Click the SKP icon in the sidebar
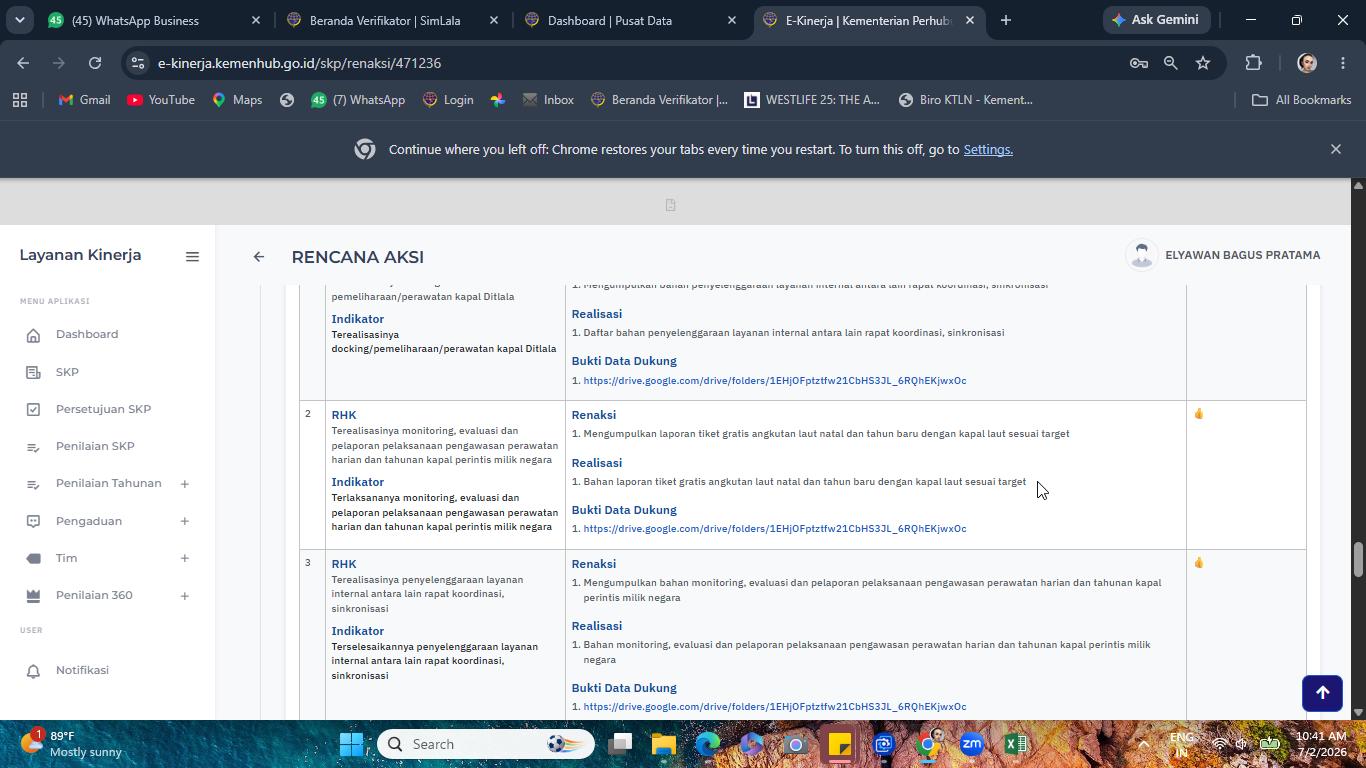The height and width of the screenshot is (768, 1366). coord(33,372)
